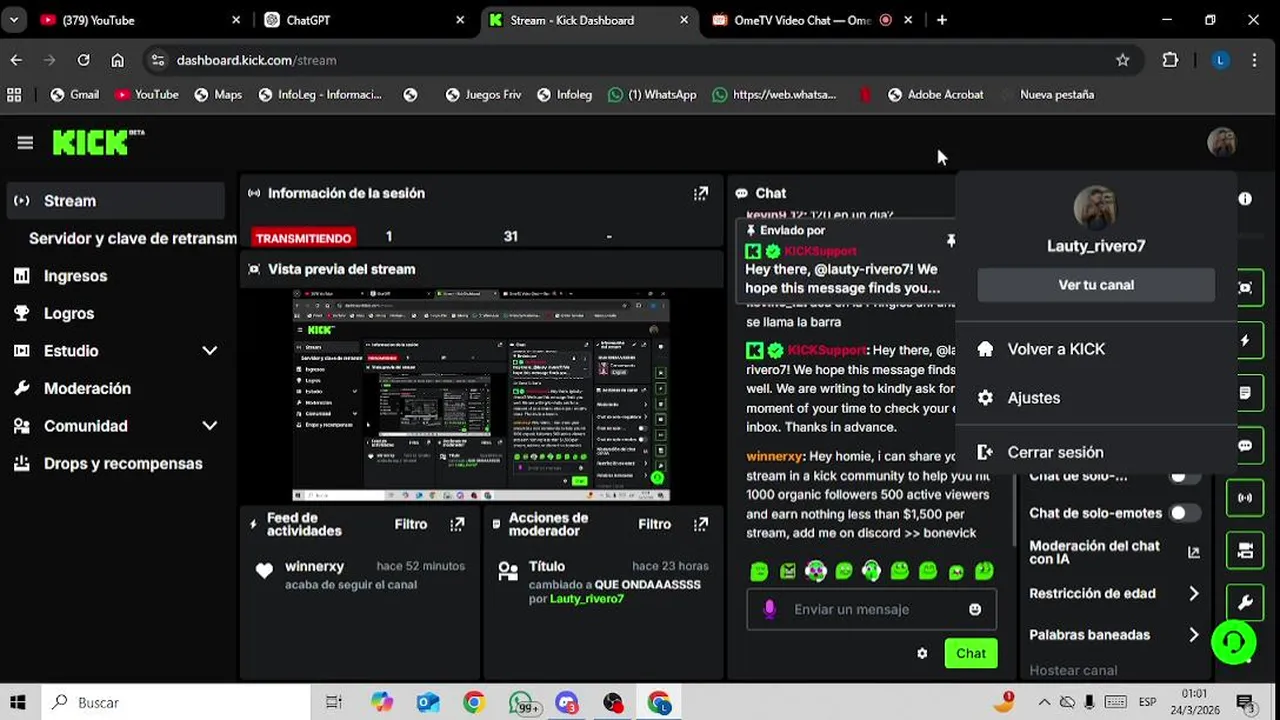Insert the first green emote in the chat row
The height and width of the screenshot is (720, 1280).
(759, 571)
